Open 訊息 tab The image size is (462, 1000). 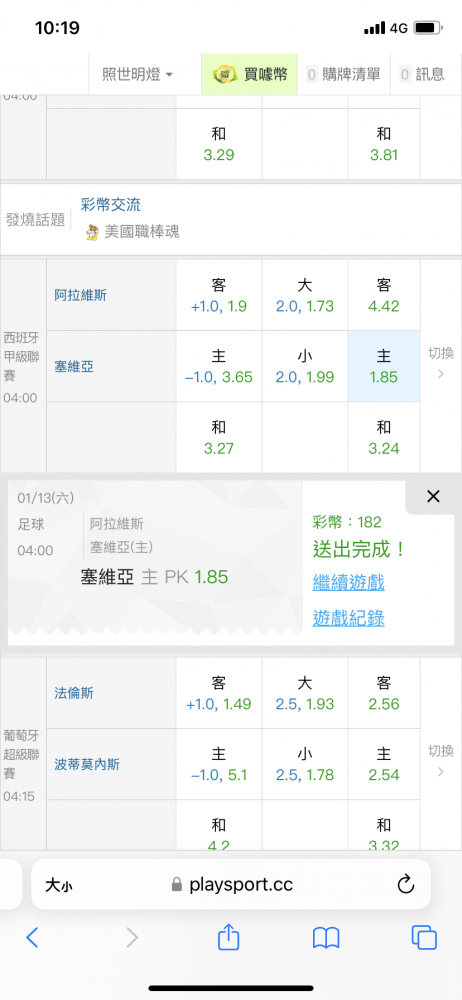[422, 75]
